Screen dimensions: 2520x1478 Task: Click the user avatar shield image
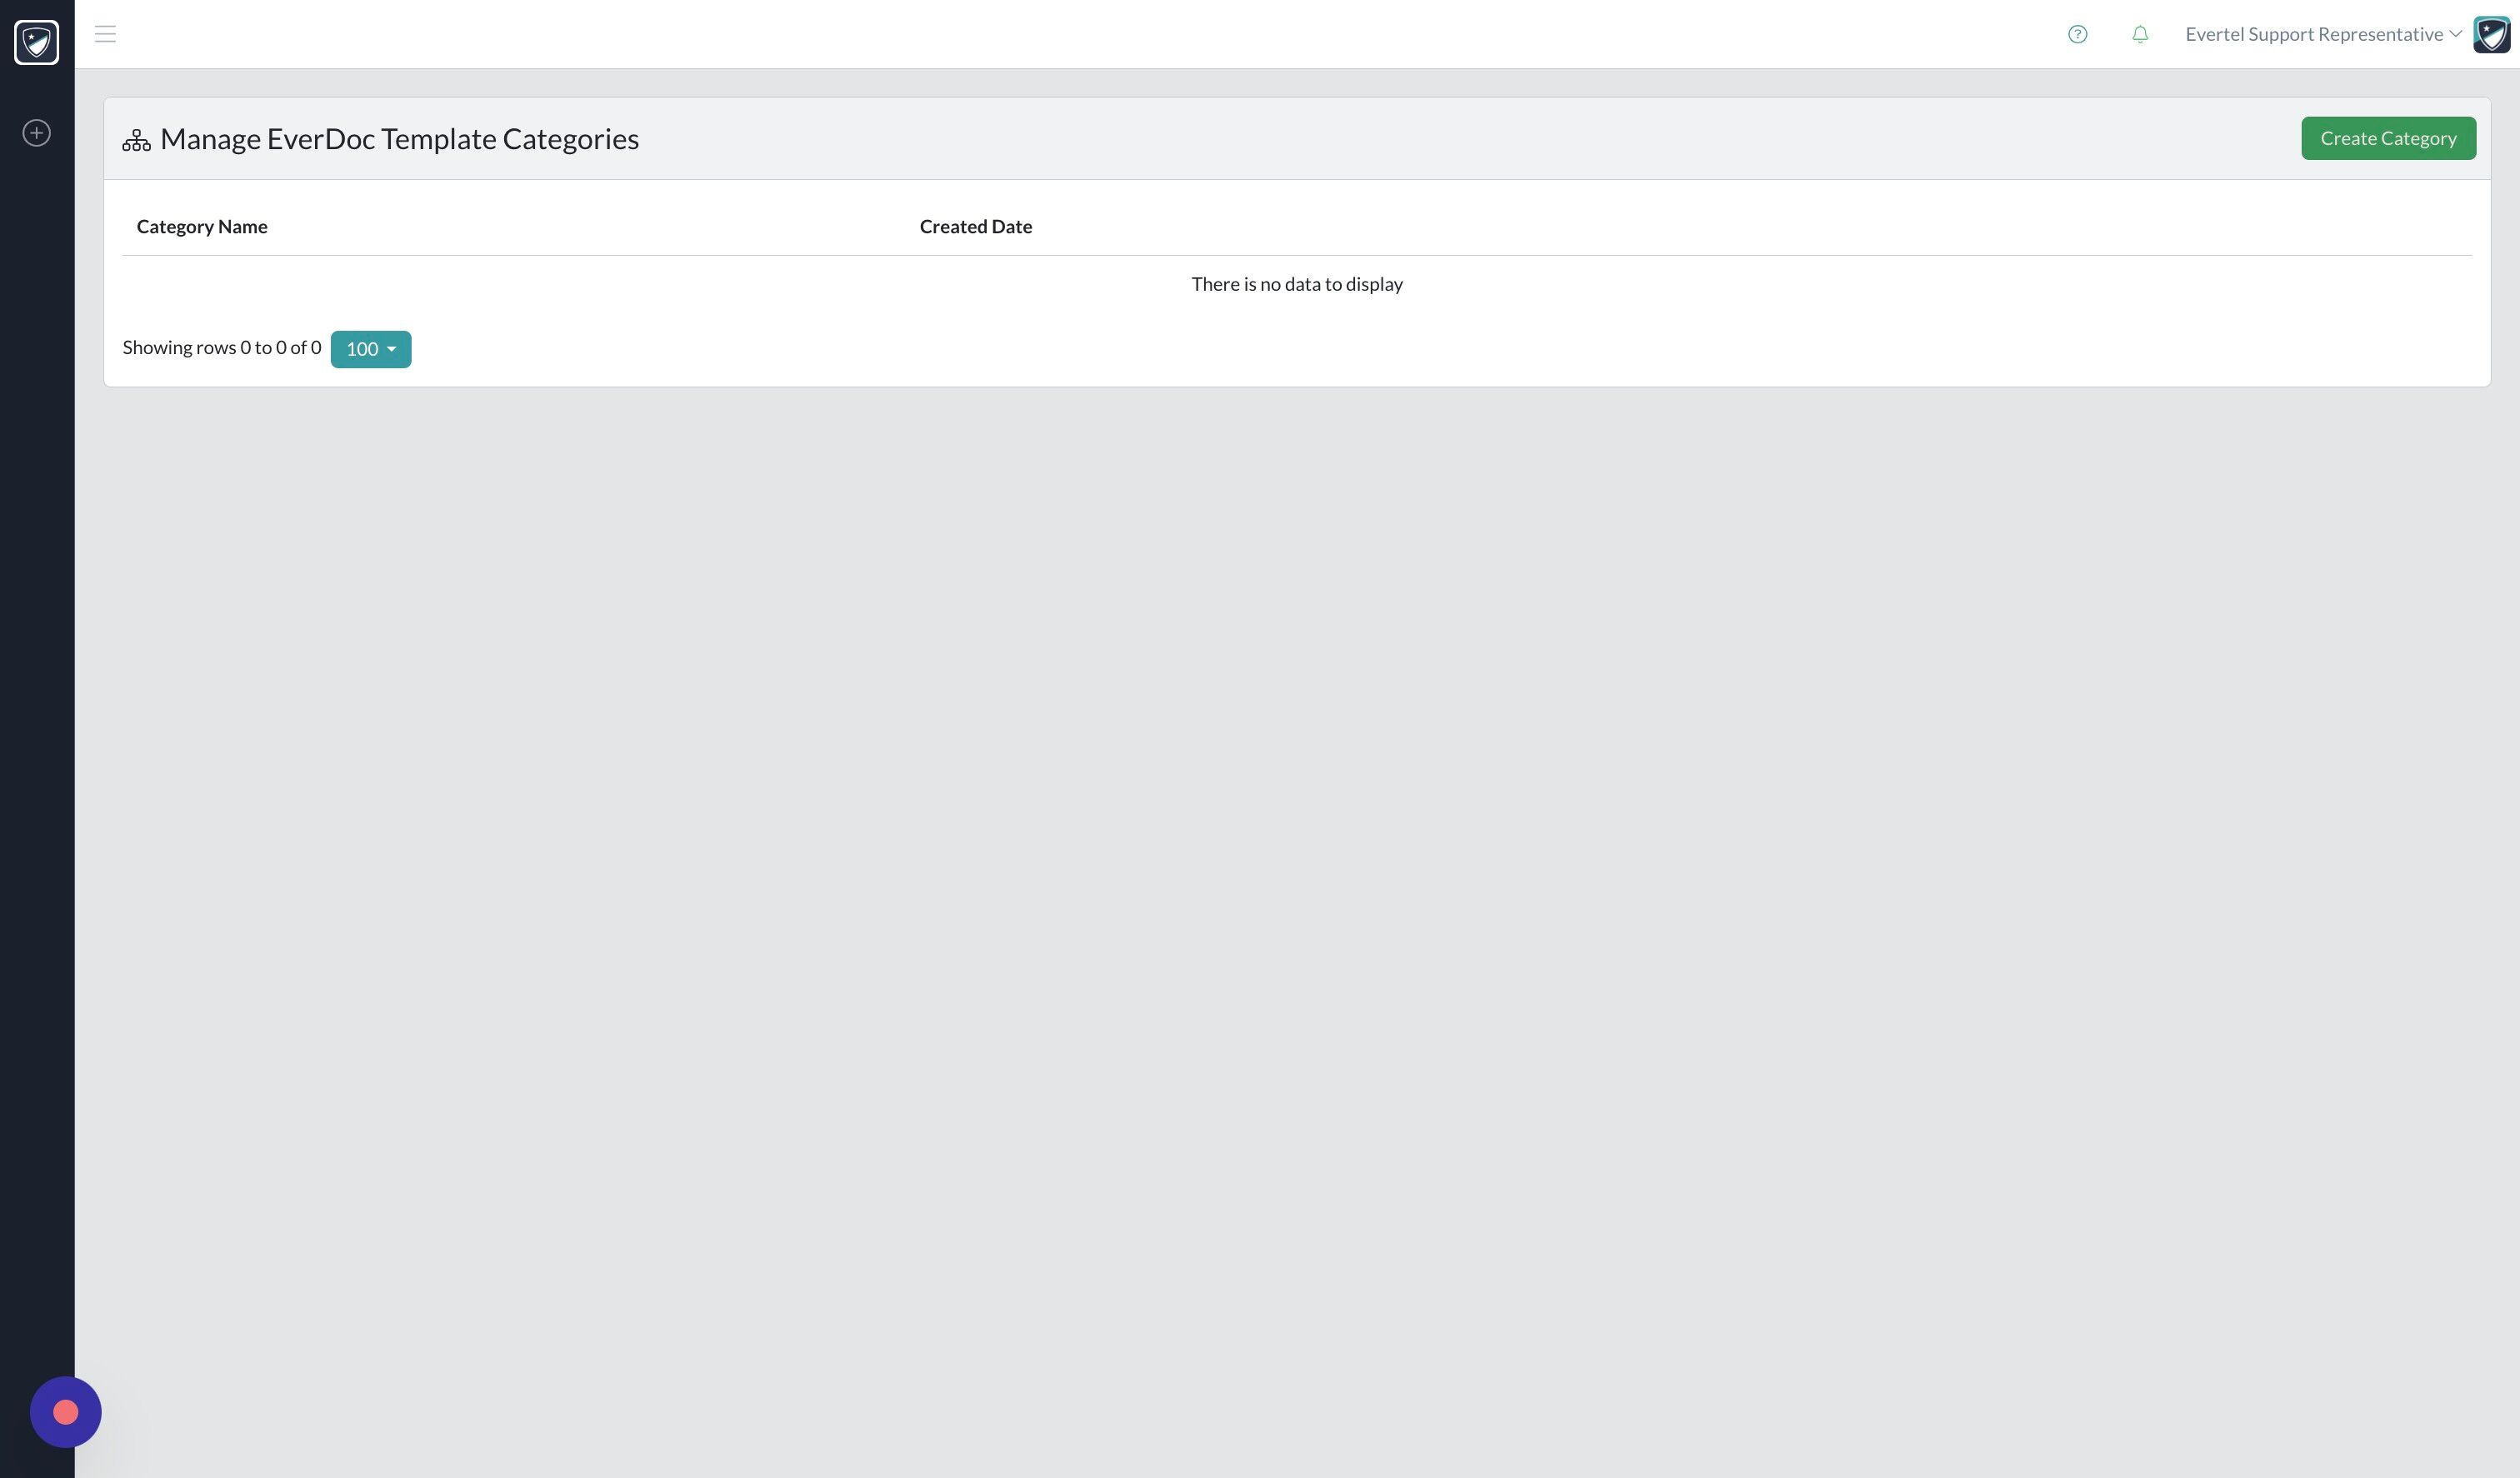point(2490,35)
